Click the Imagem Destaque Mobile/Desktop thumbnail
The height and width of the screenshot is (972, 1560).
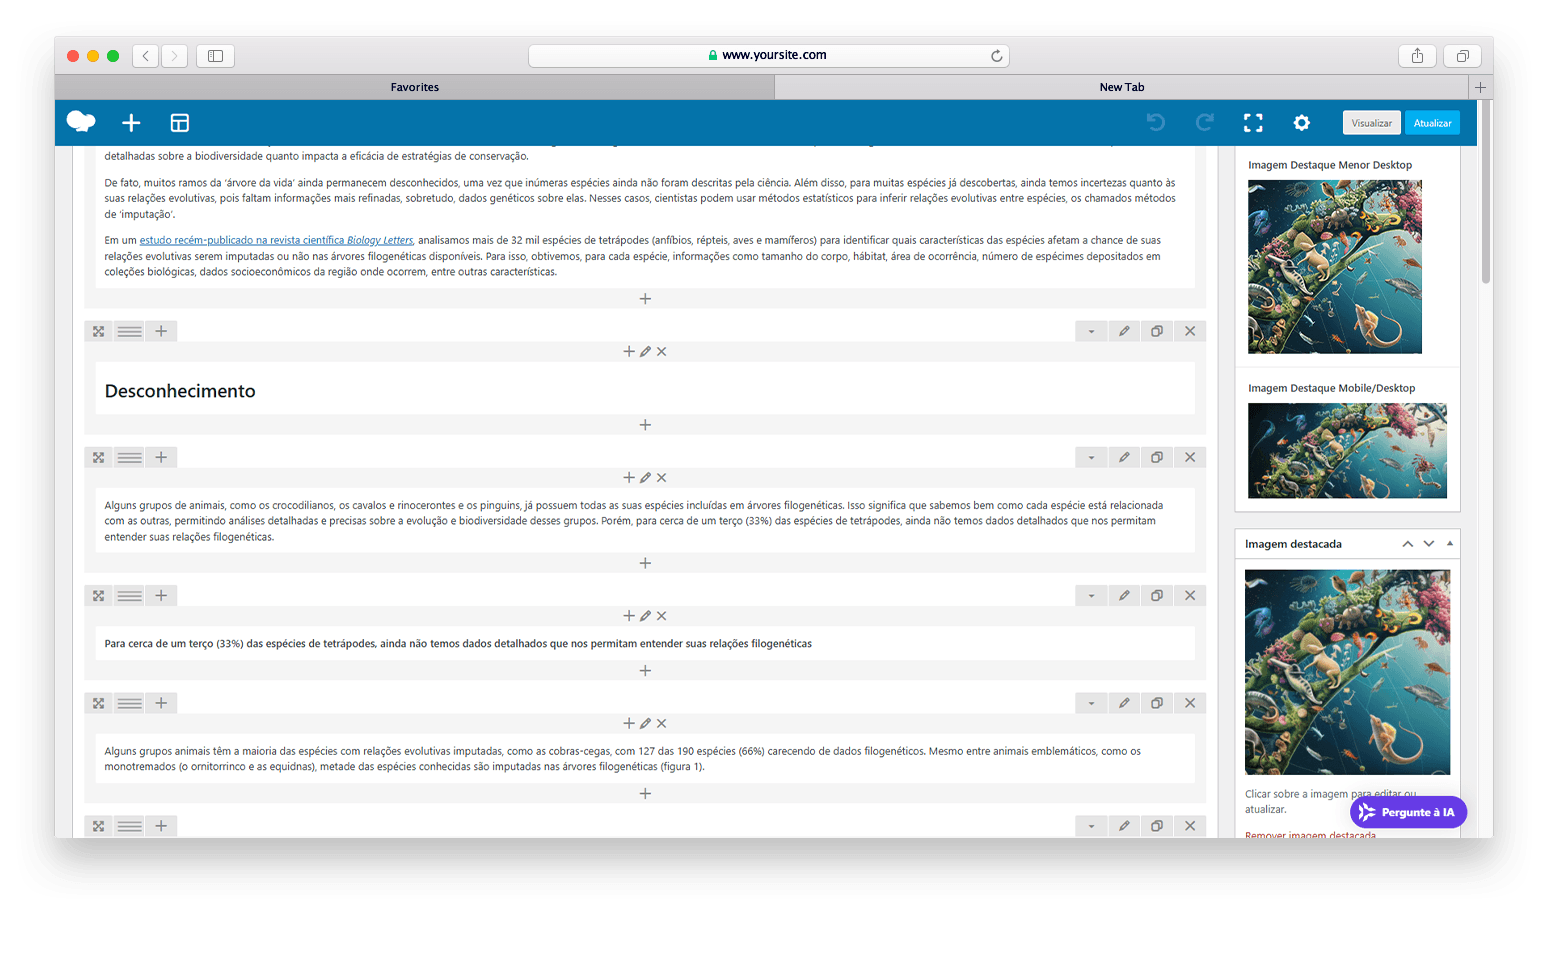pyautogui.click(x=1347, y=451)
